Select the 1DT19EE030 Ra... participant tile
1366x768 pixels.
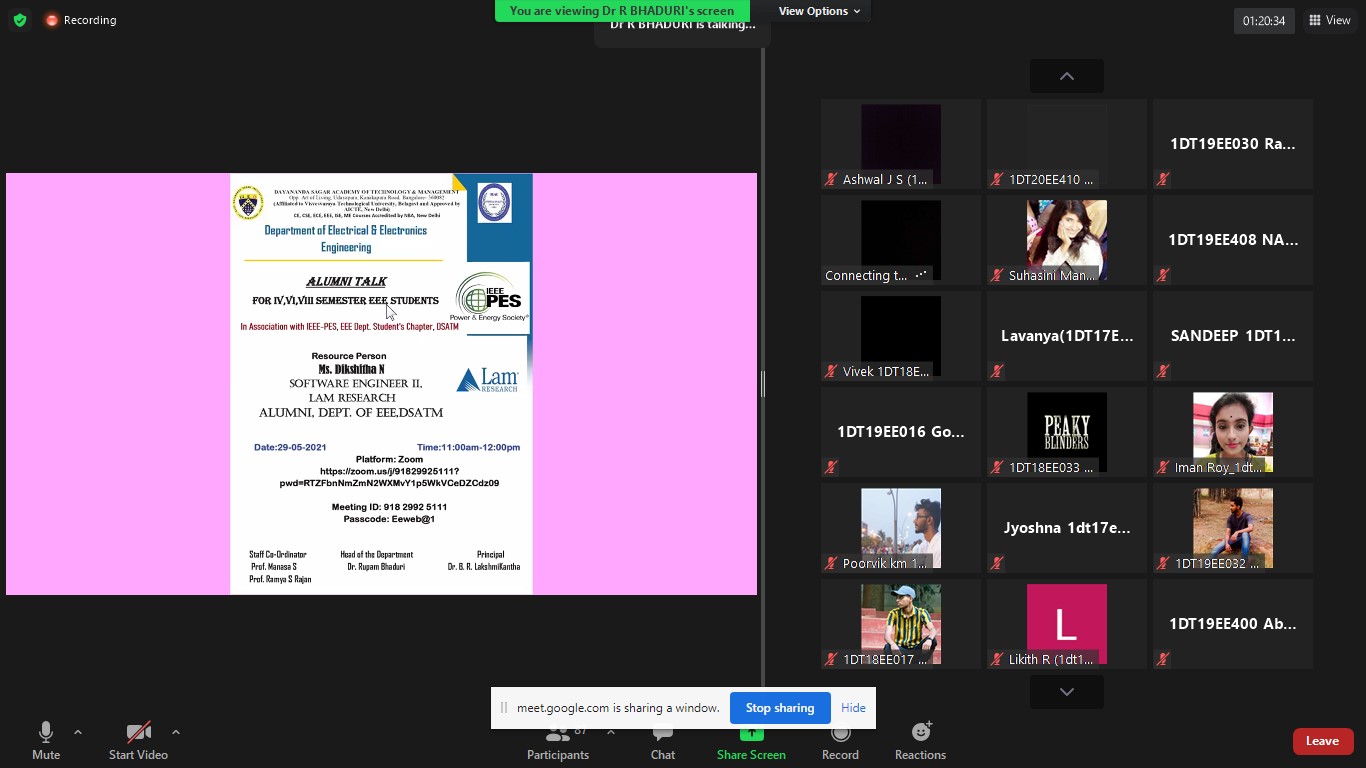click(x=1233, y=144)
